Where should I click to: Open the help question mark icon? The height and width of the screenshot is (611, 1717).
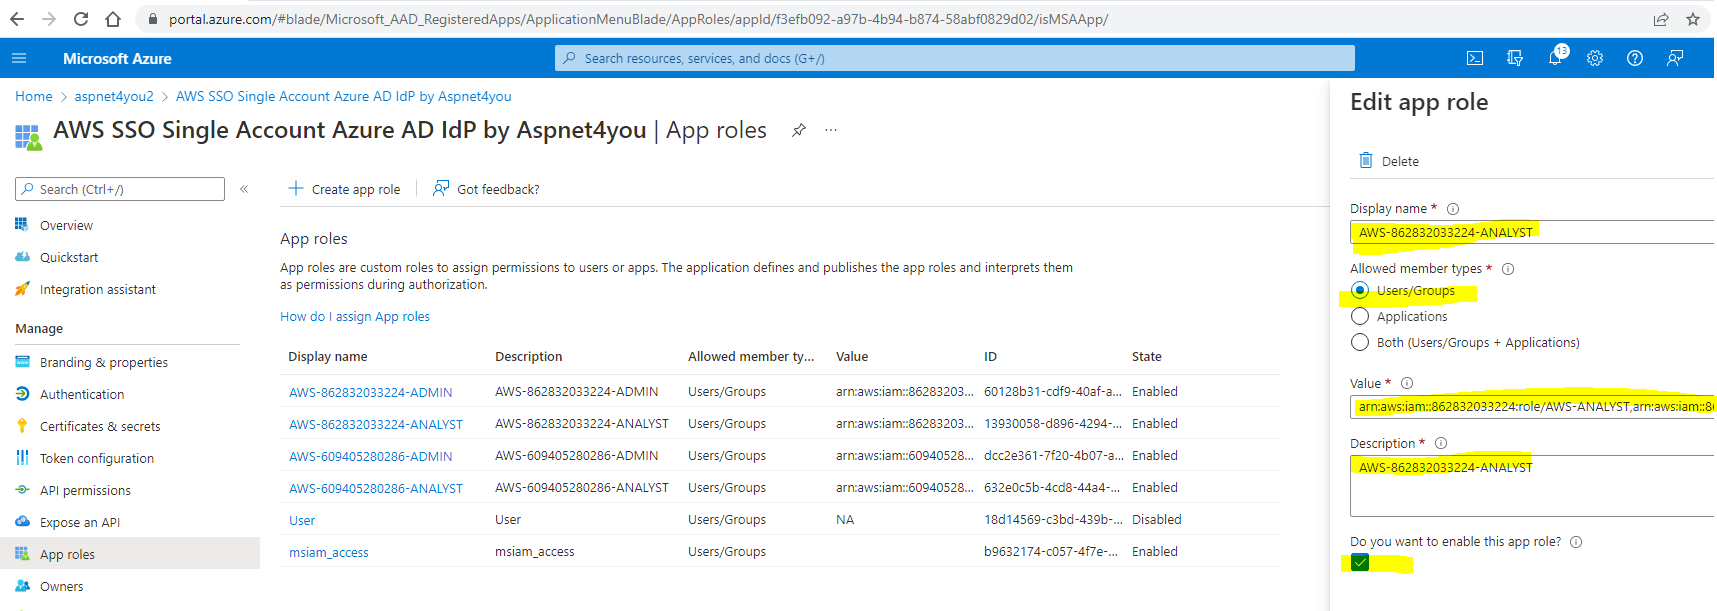click(x=1635, y=59)
